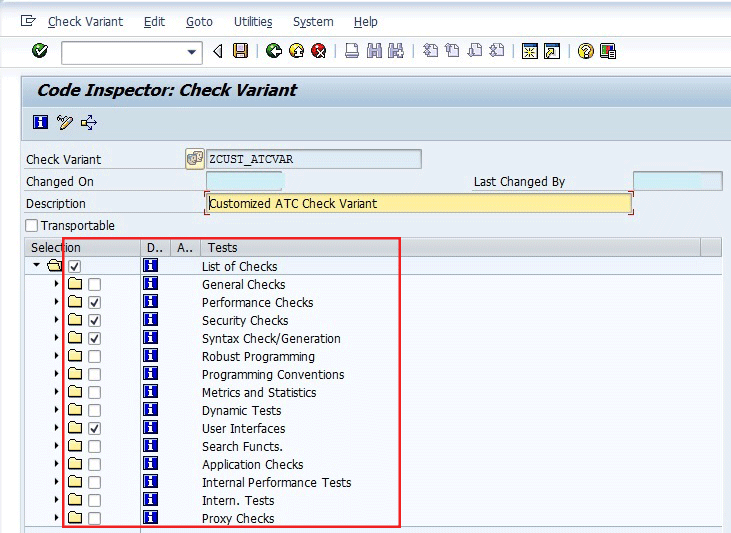The height and width of the screenshot is (533, 731).
Task: Click the yellow Exit arrow icon
Action: pos(297,50)
